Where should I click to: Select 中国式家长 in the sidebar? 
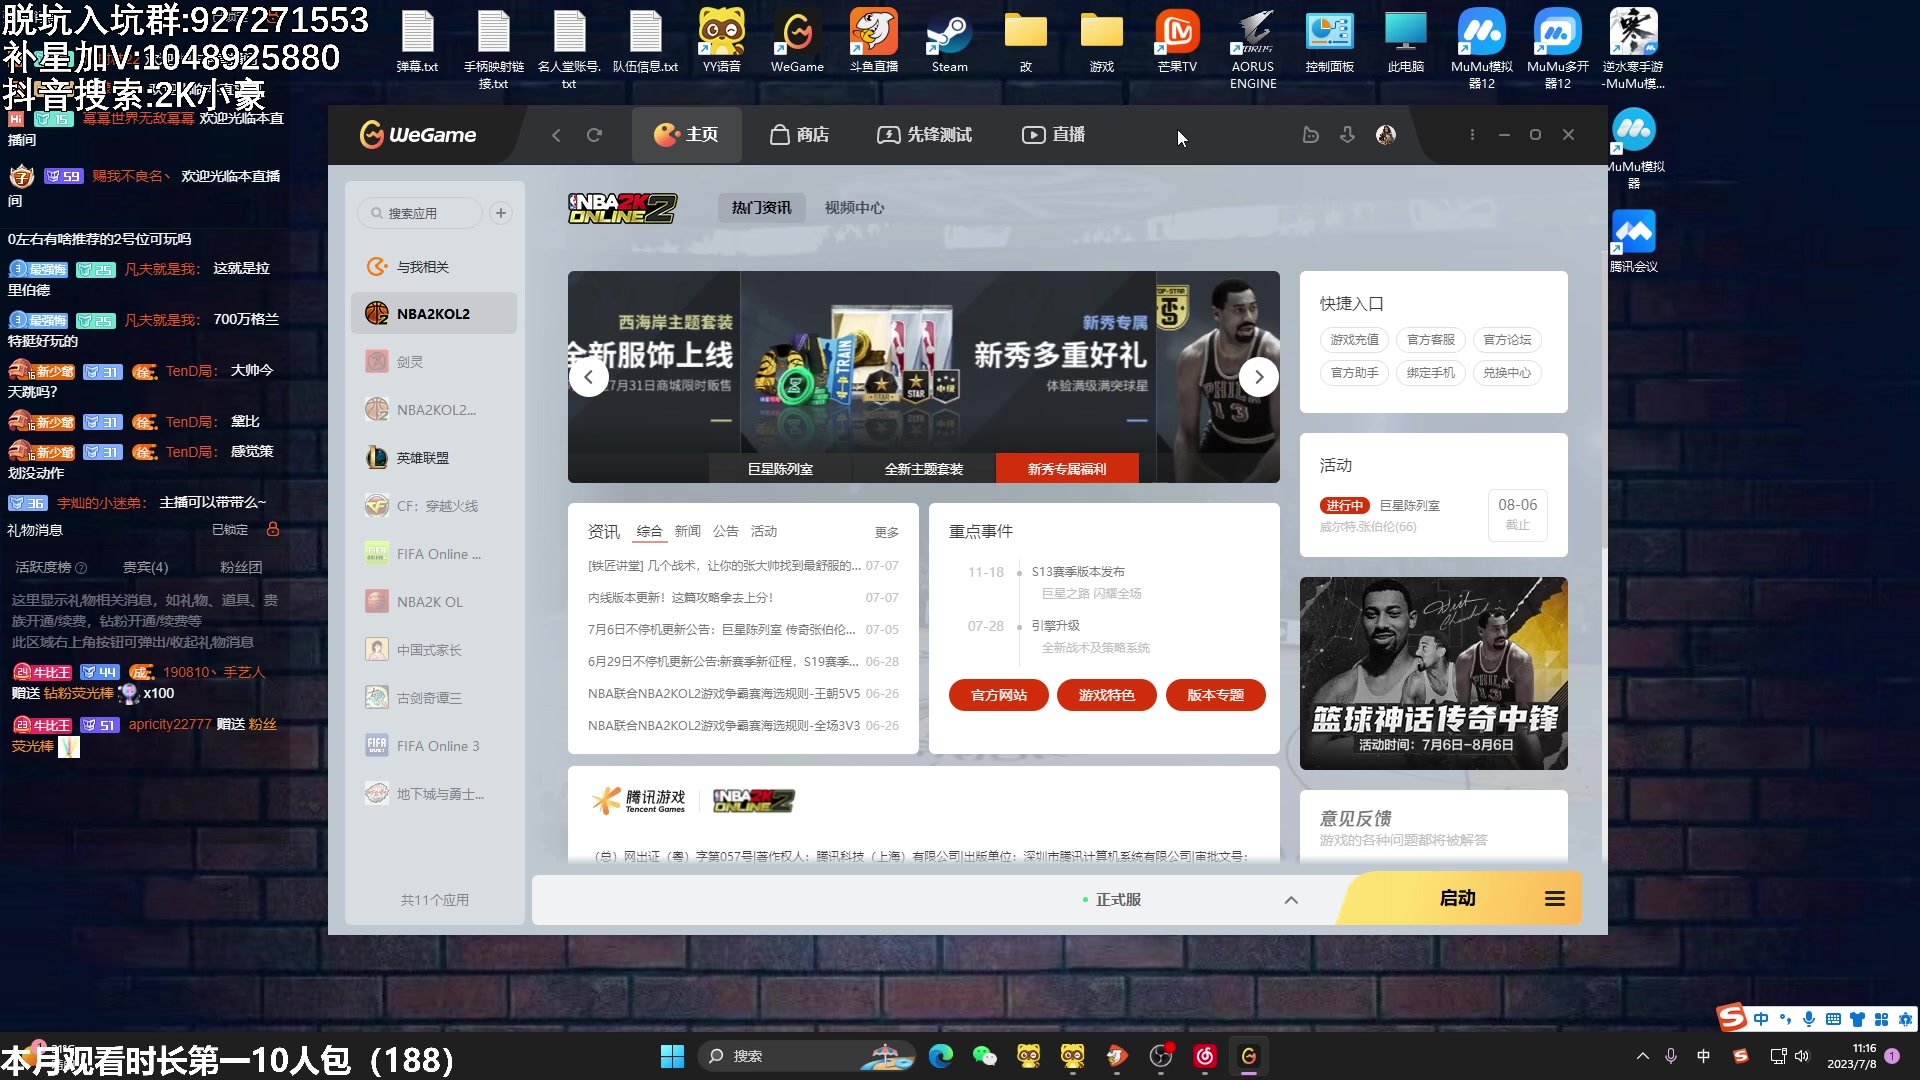point(434,650)
